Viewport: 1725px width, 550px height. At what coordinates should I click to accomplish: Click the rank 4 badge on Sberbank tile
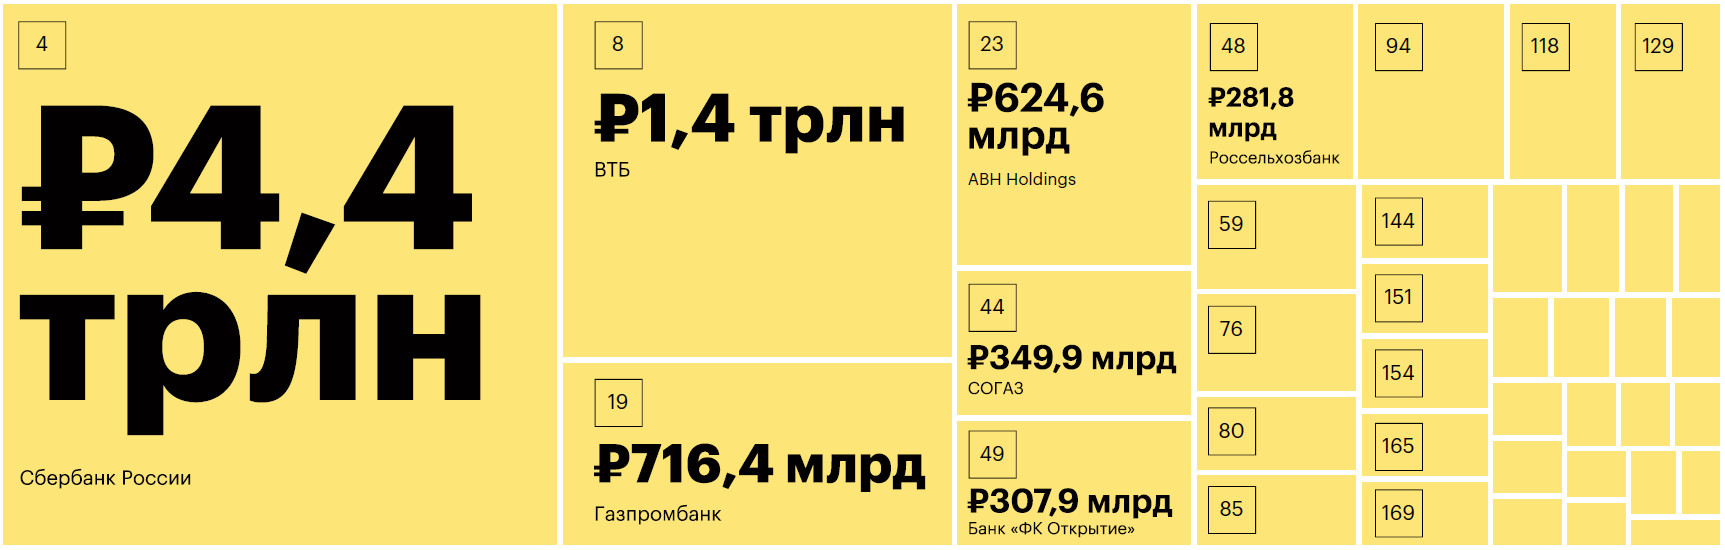coord(42,45)
